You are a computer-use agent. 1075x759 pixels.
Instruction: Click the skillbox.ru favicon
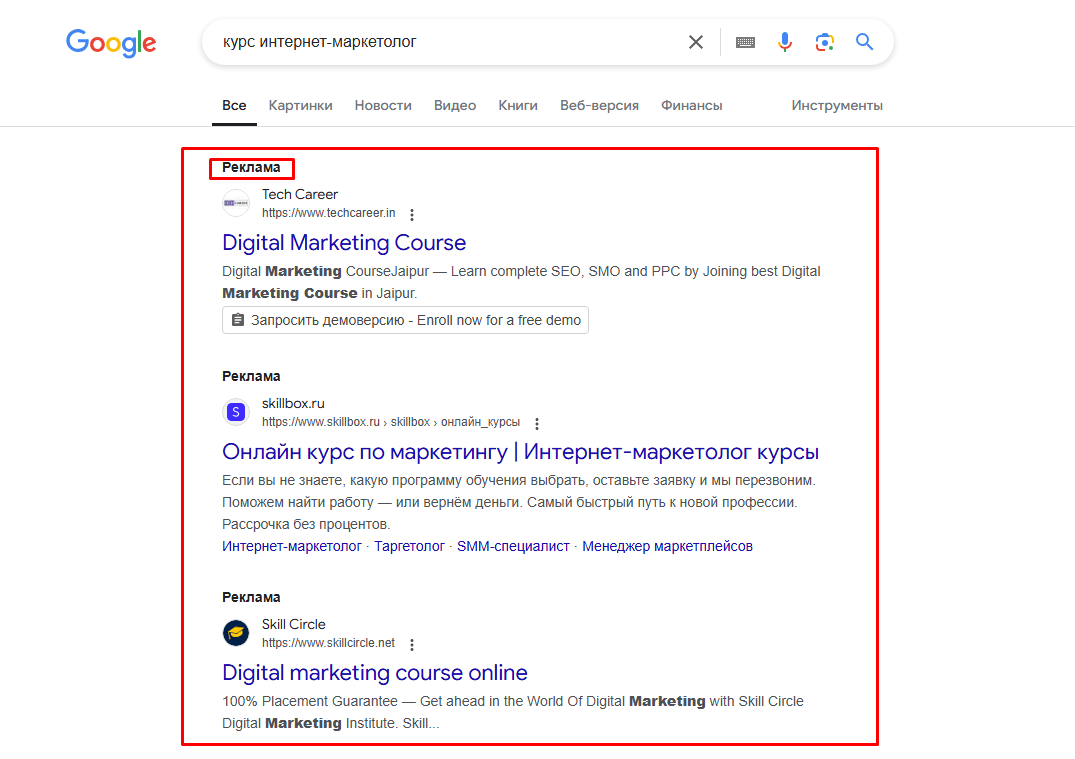click(236, 412)
